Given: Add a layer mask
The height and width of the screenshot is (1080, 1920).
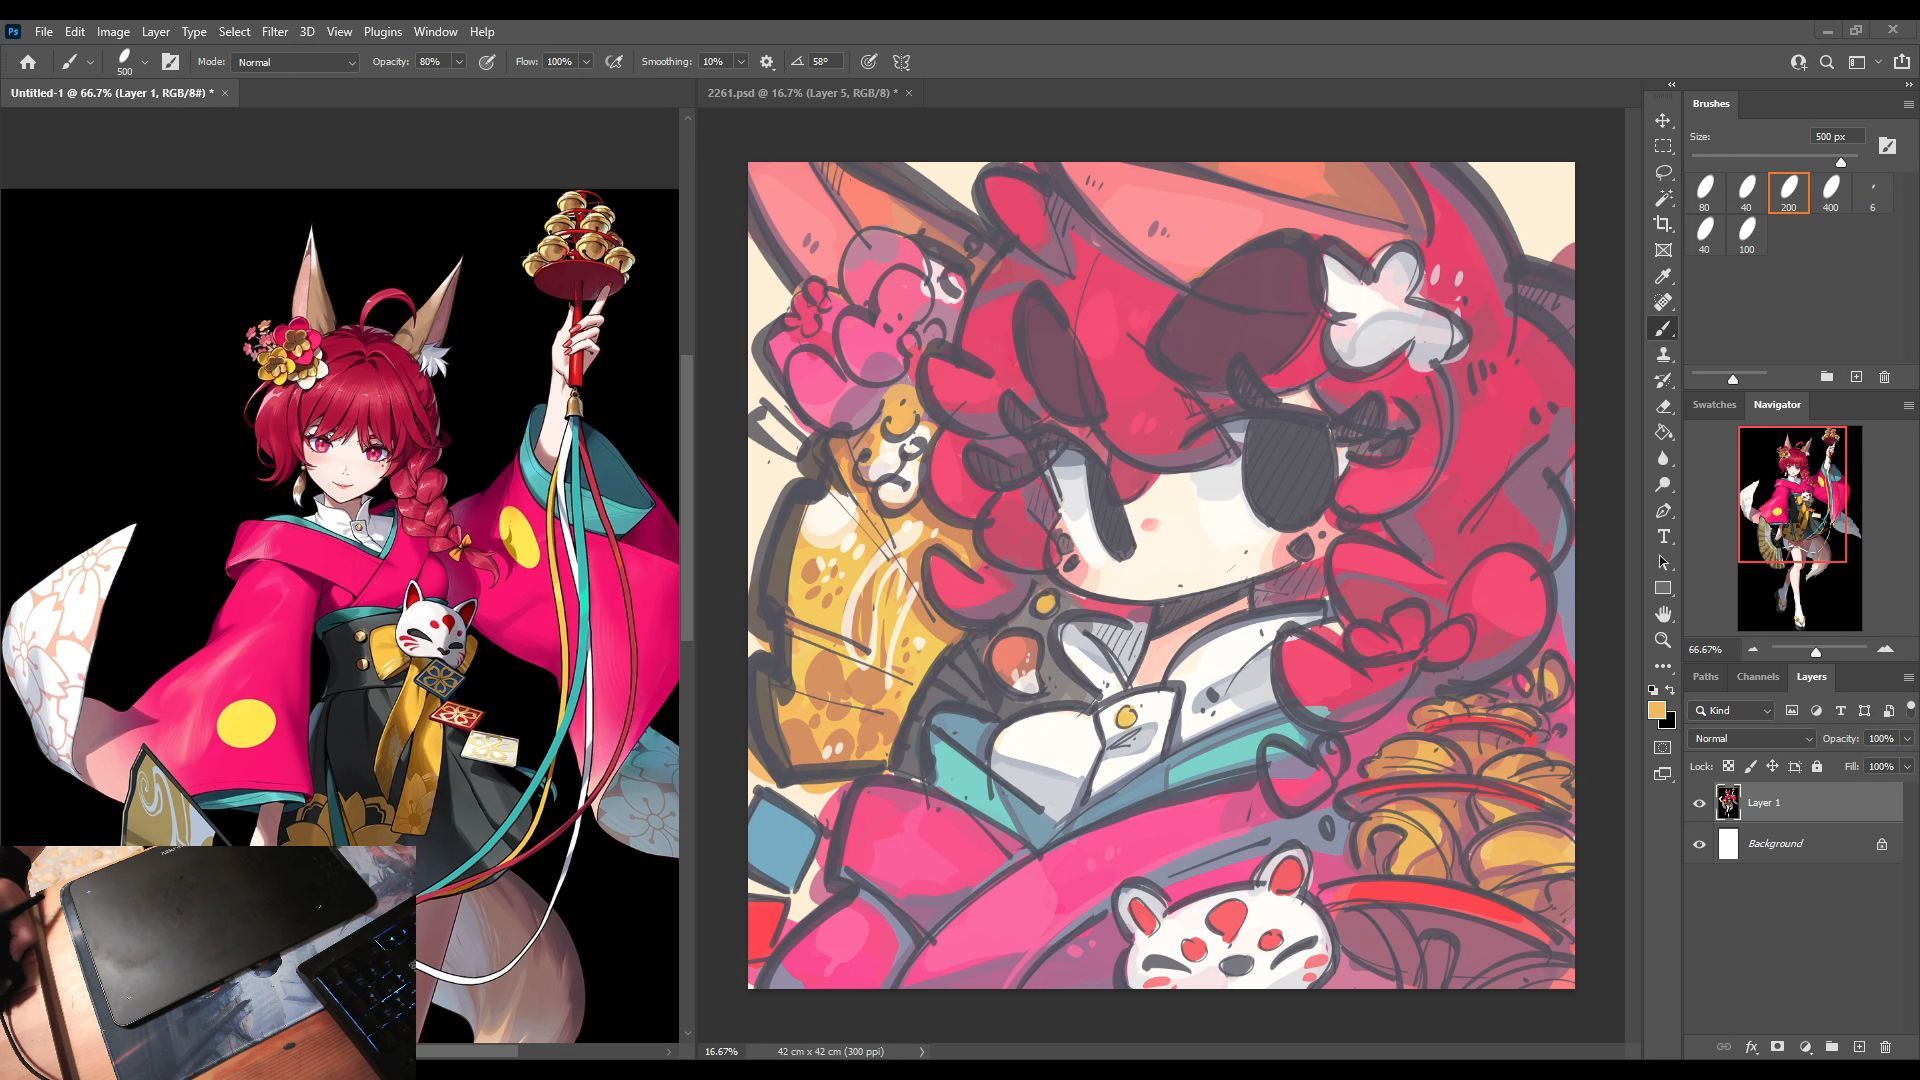Looking at the screenshot, I should pos(1777,1047).
